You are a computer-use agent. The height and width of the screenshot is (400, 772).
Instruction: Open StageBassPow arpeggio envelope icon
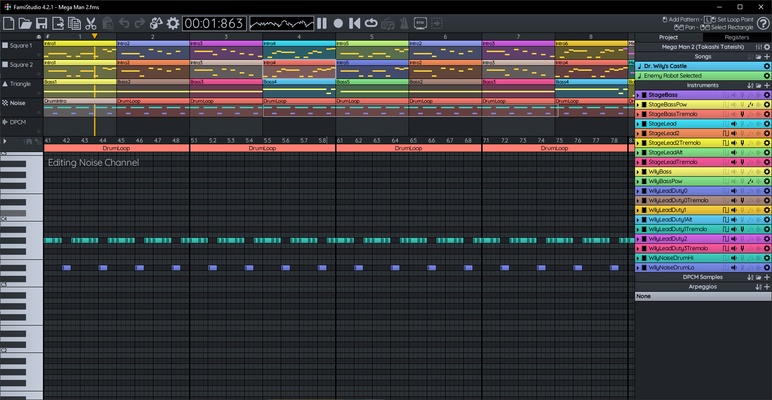click(x=750, y=104)
